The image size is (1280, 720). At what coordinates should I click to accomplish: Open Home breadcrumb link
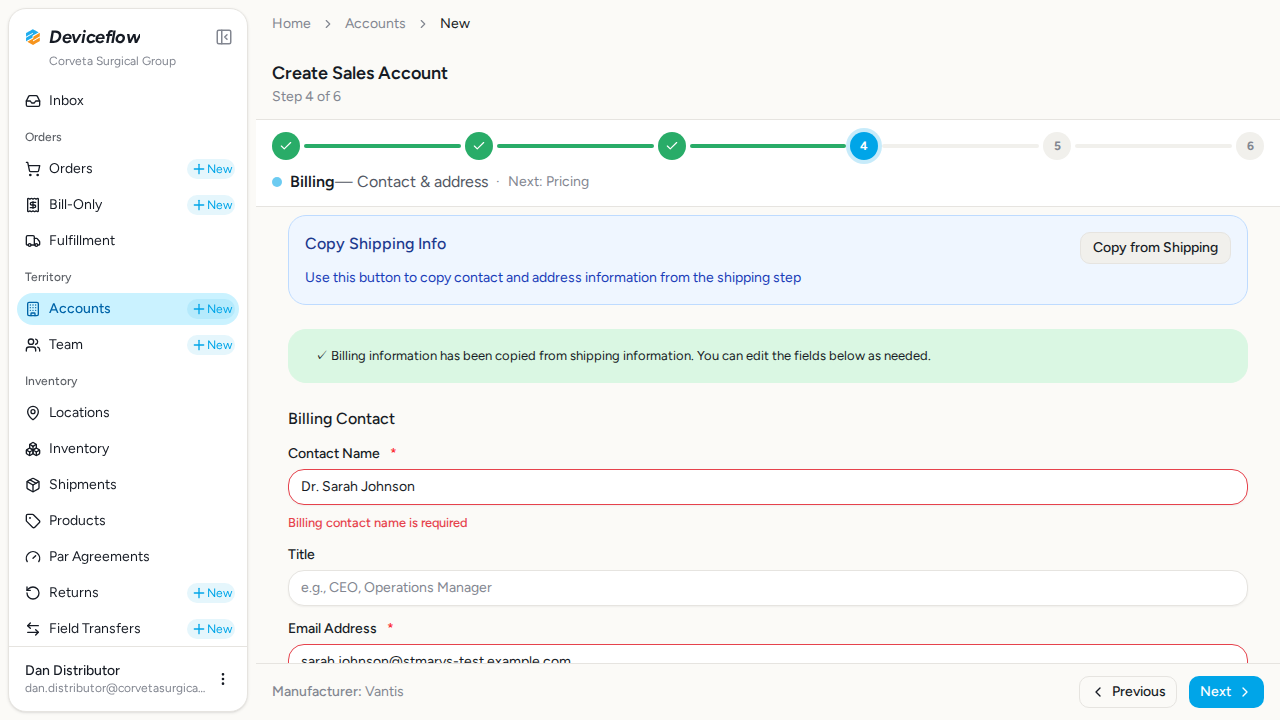coord(291,23)
